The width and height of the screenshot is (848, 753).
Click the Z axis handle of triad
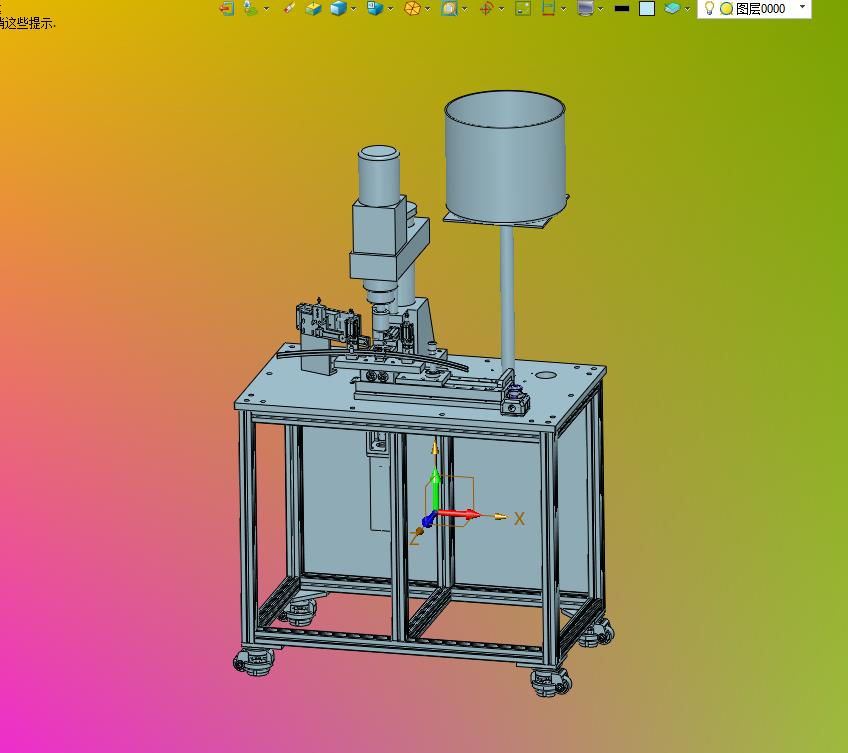(419, 532)
